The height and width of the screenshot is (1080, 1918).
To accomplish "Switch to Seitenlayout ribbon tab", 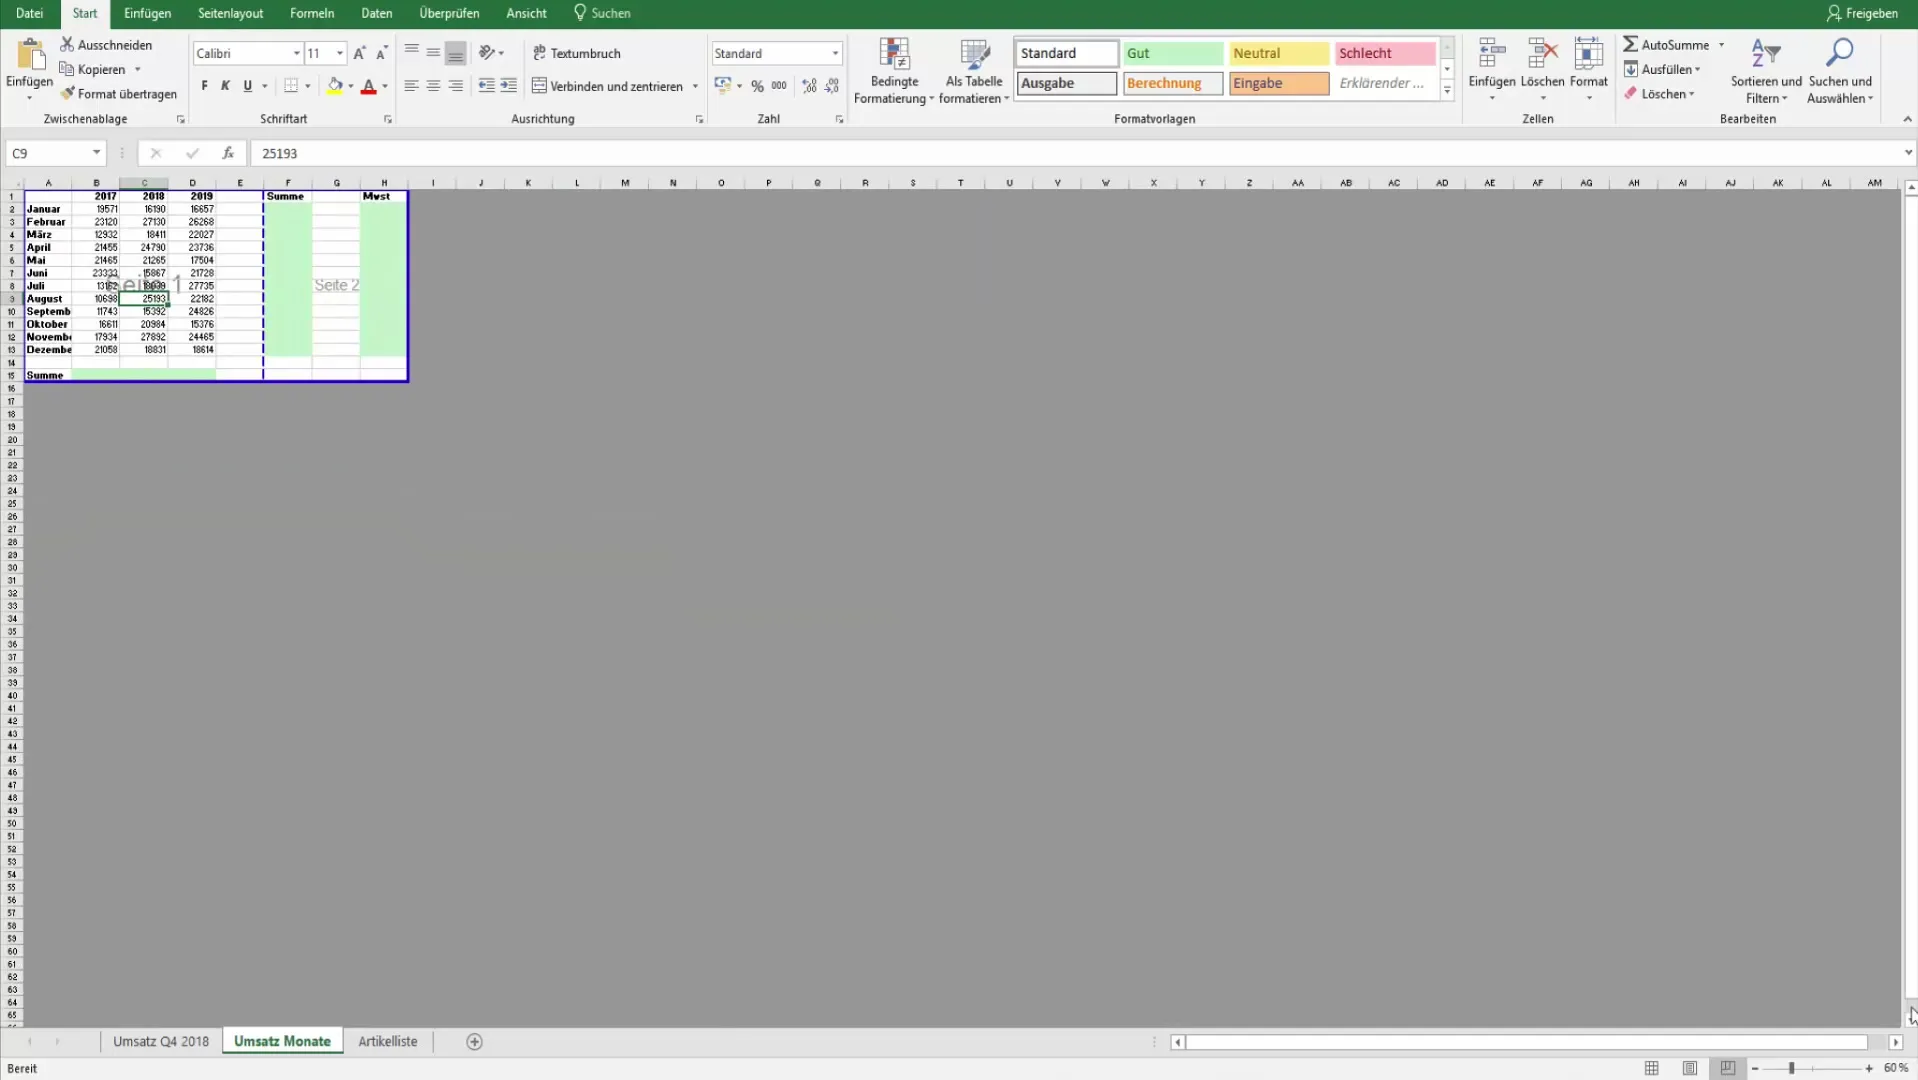I will tap(230, 13).
